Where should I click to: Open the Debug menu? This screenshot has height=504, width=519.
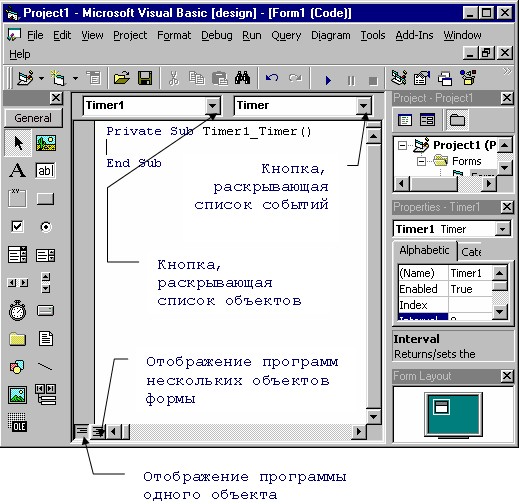(217, 36)
